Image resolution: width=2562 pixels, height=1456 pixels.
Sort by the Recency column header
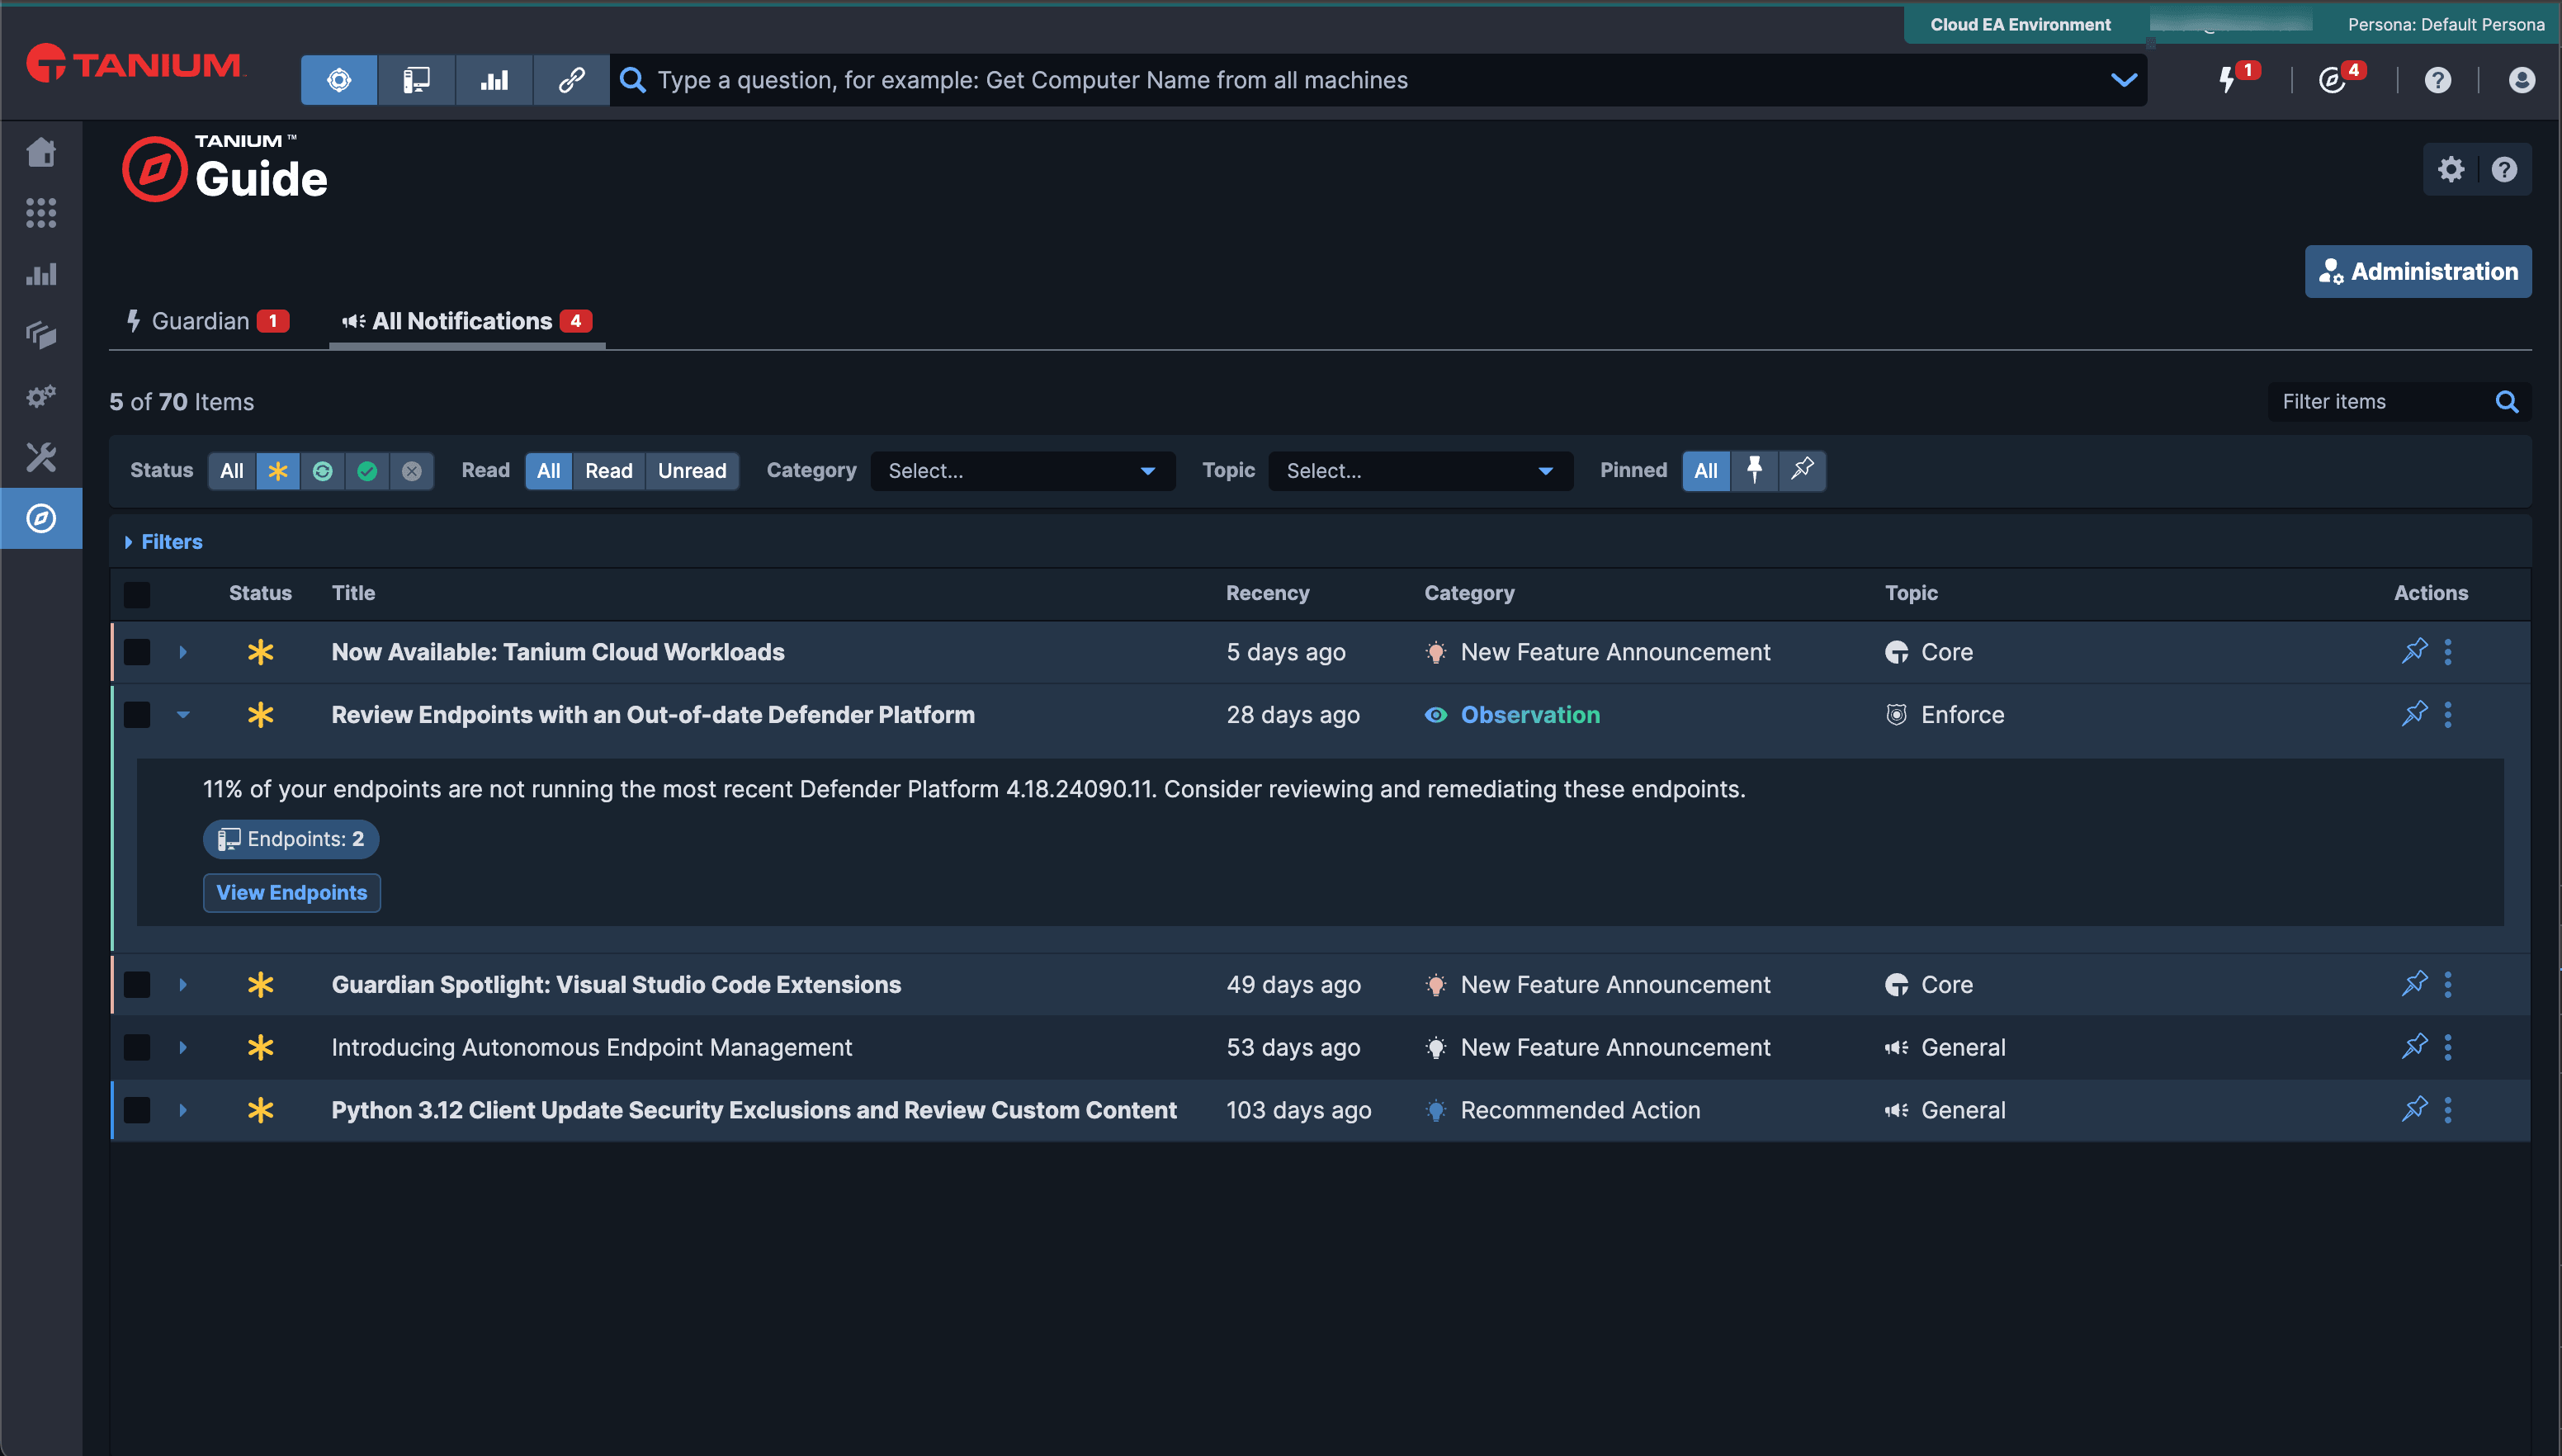tap(1267, 593)
